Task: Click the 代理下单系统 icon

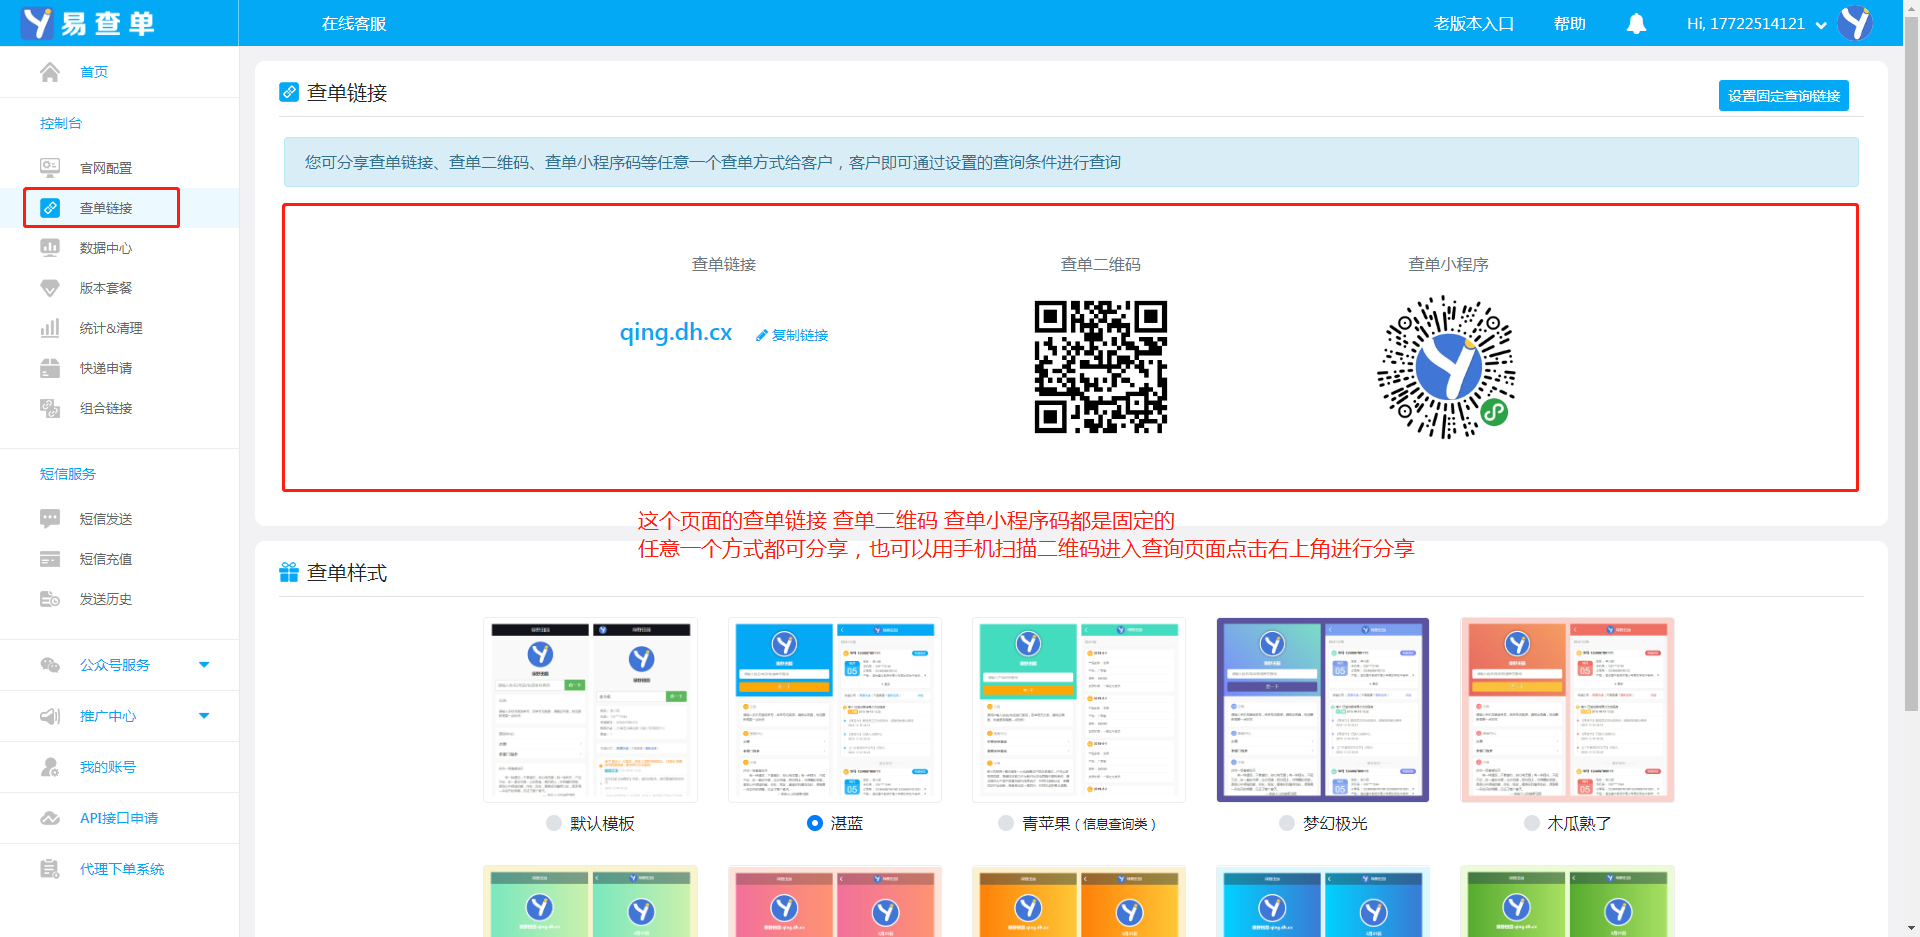Action: (50, 869)
